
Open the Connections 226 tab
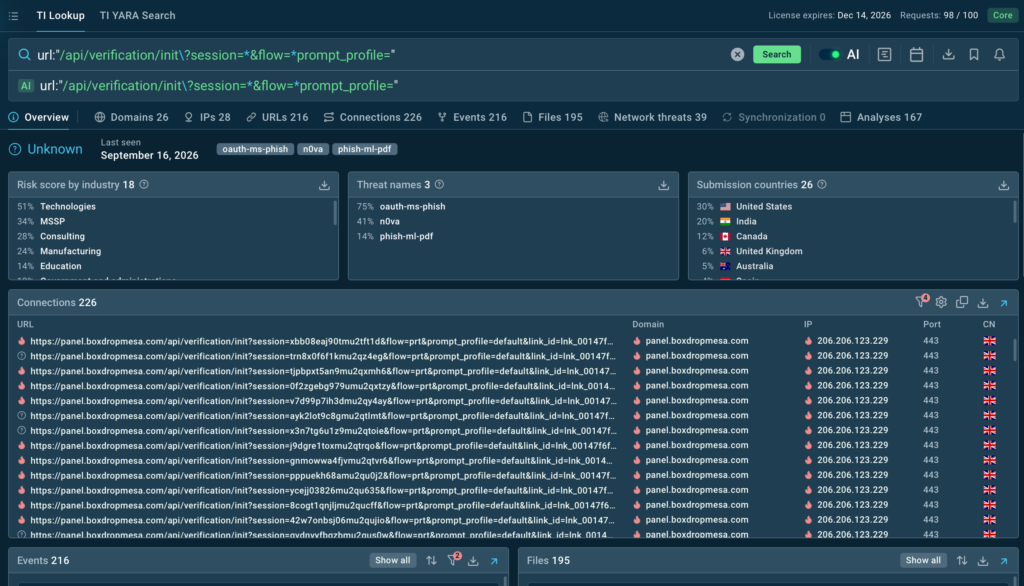372,118
